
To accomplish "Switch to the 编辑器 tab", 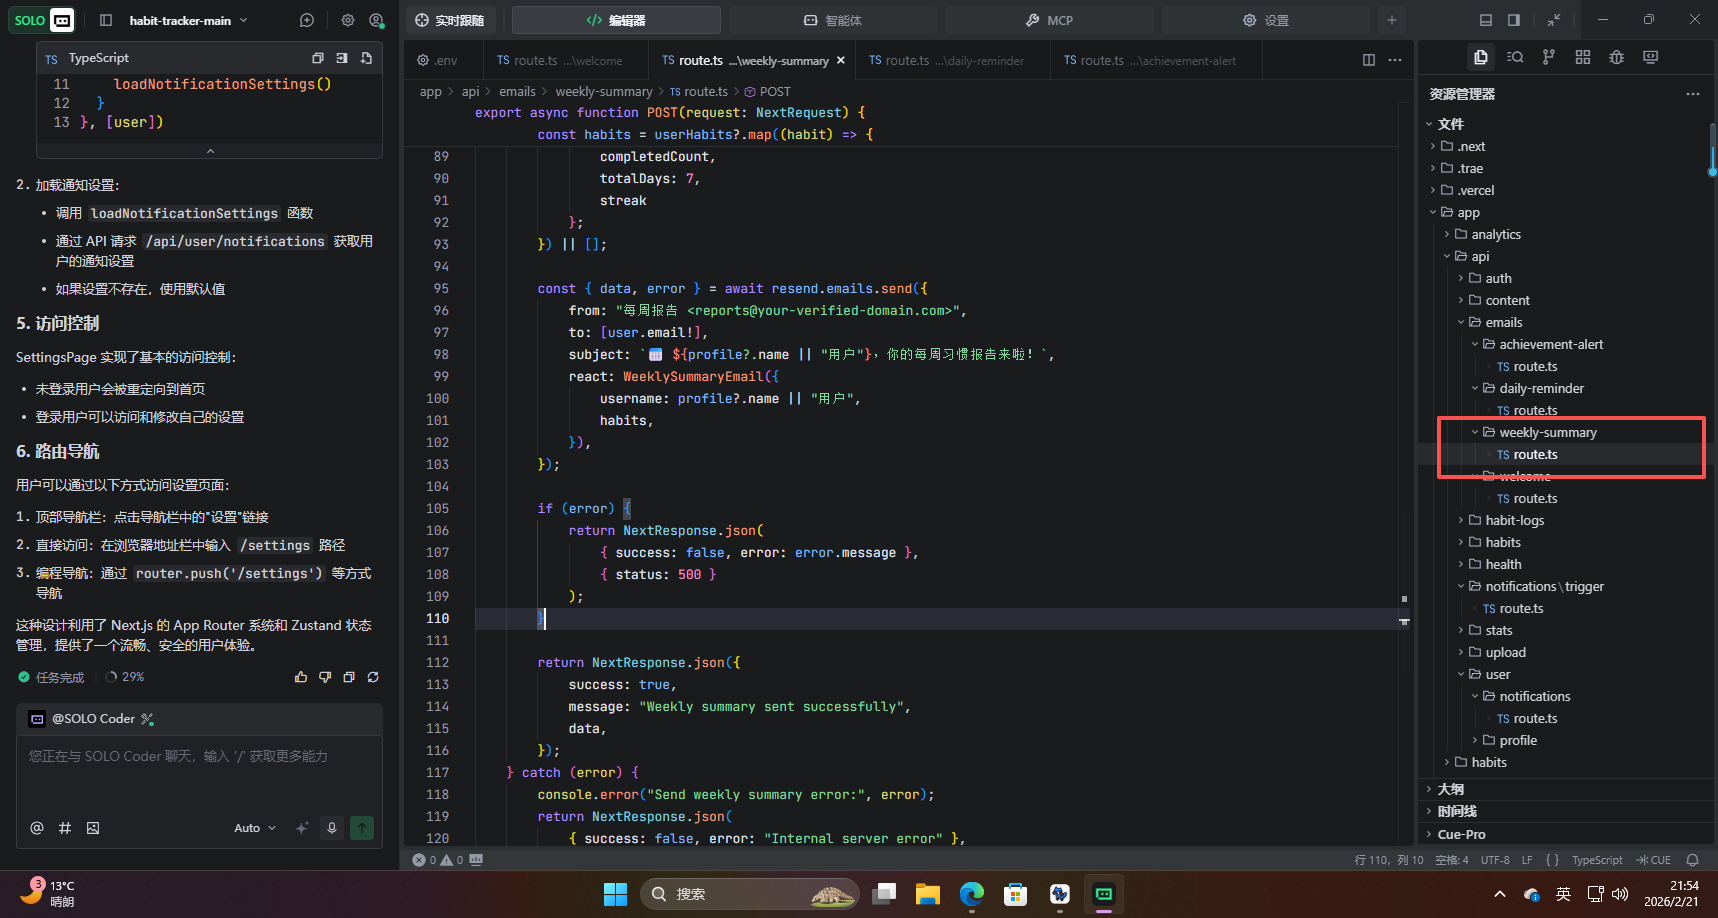I will pos(616,20).
